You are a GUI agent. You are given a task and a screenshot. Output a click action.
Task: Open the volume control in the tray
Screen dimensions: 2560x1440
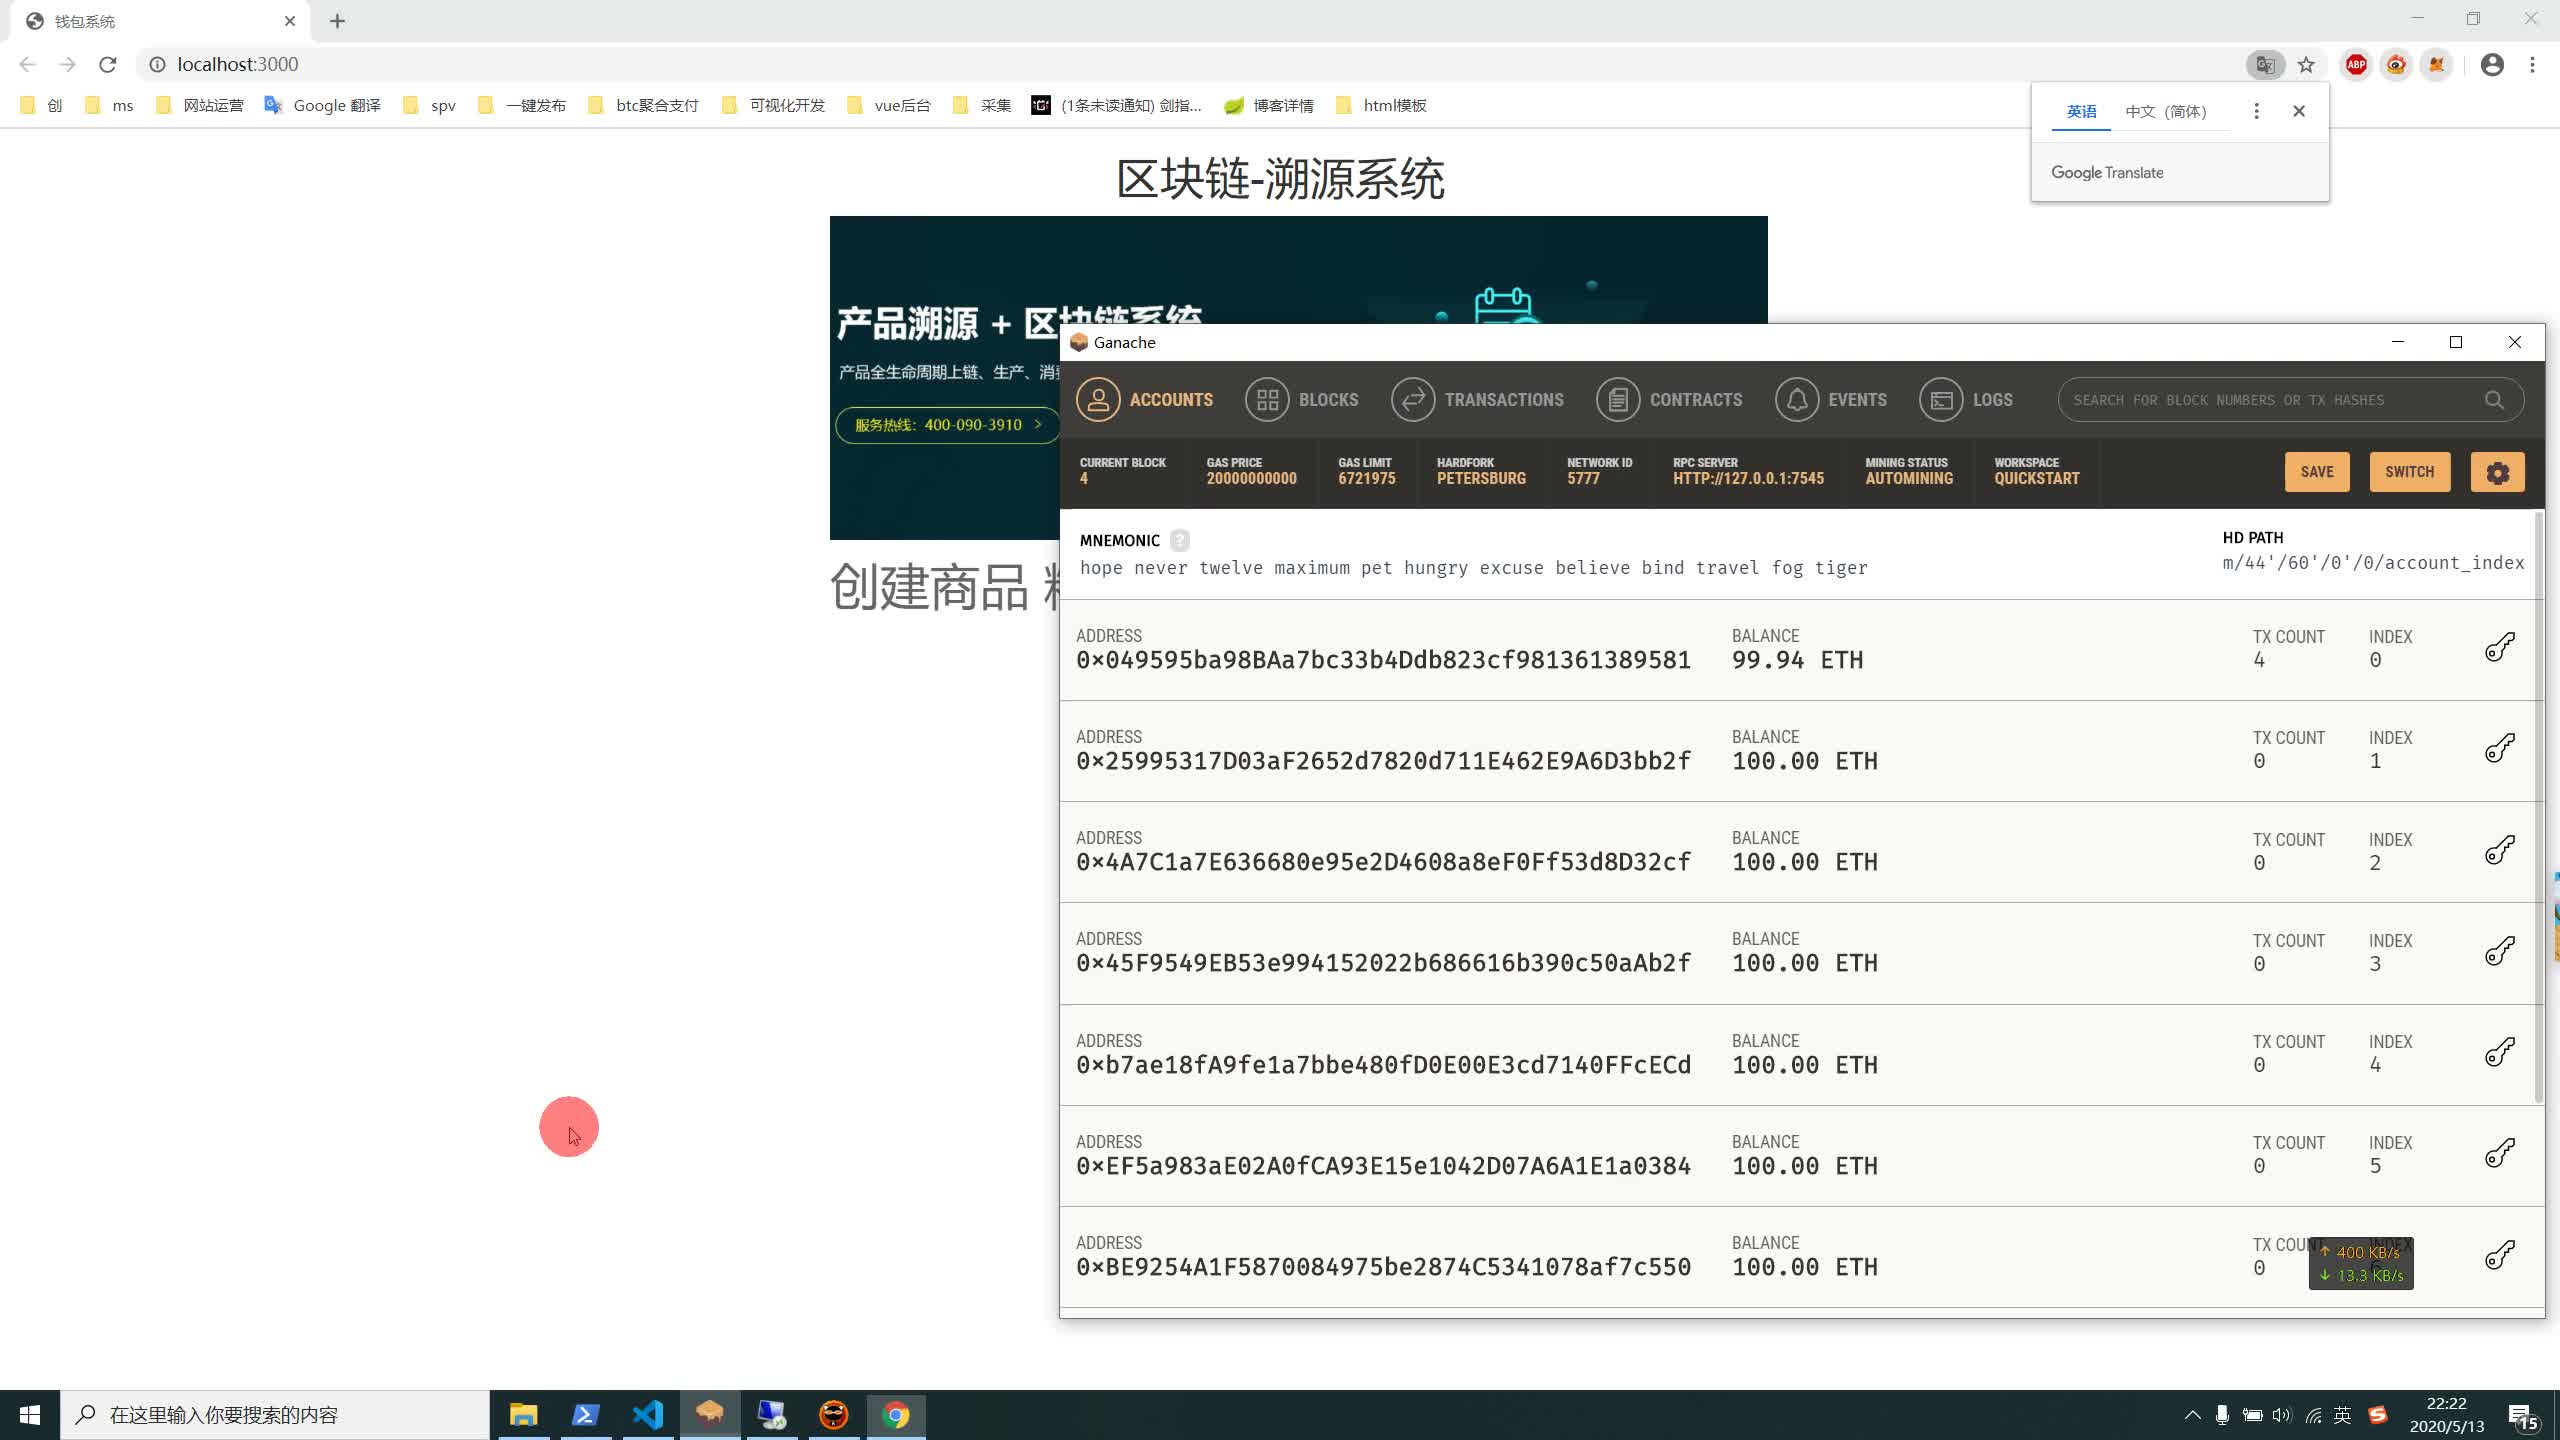(x=2281, y=1415)
